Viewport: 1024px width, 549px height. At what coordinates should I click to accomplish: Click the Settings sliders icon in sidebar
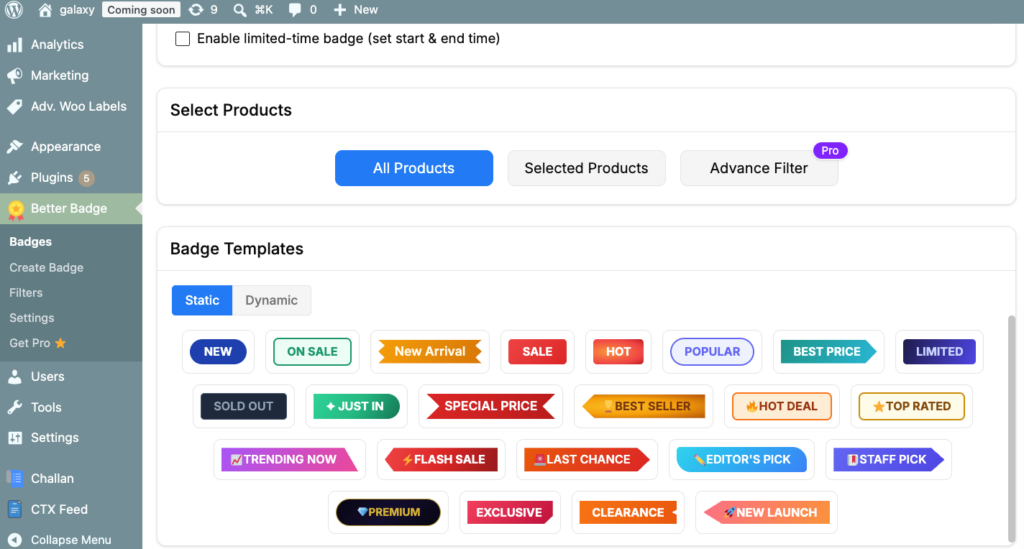[x=15, y=438]
